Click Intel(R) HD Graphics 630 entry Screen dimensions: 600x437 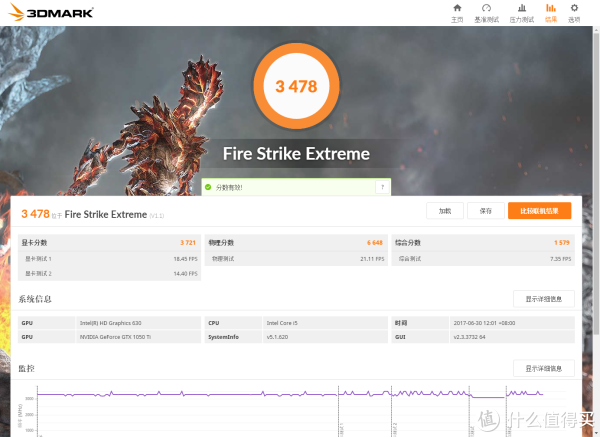(x=111, y=323)
